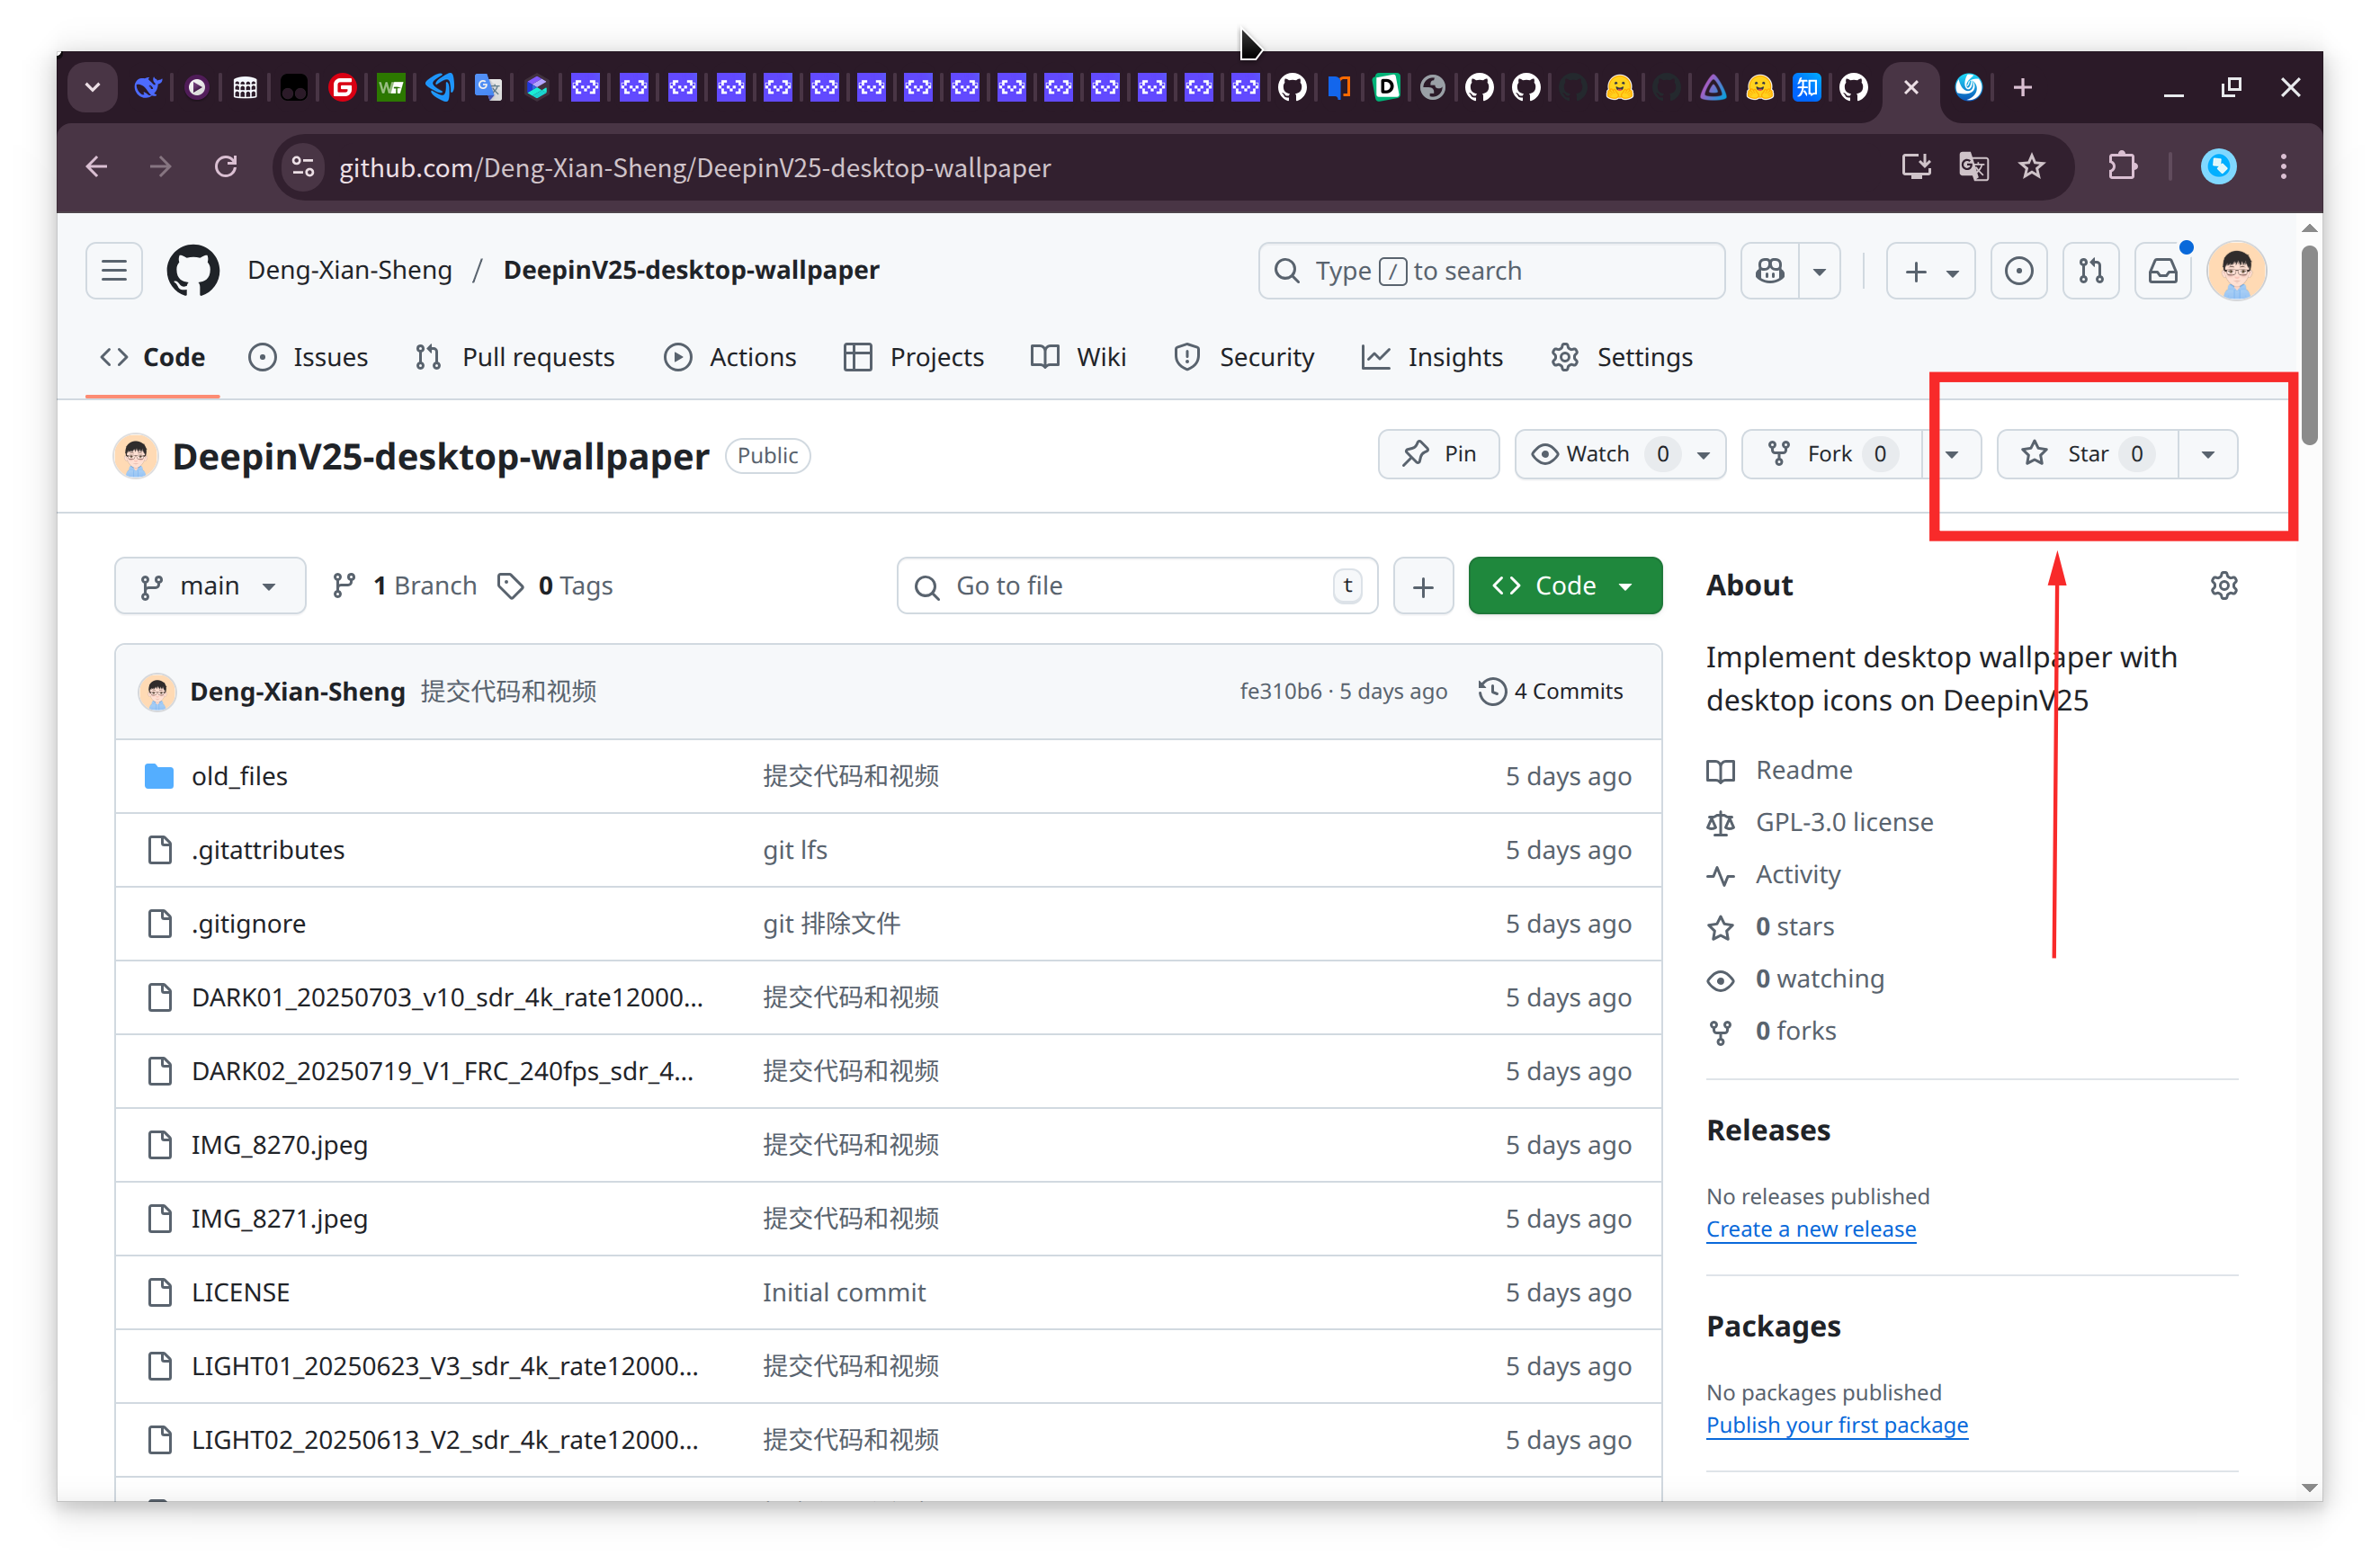Bookmark this page with star icon
This screenshot has height=1564, width=2380.
[x=2032, y=167]
